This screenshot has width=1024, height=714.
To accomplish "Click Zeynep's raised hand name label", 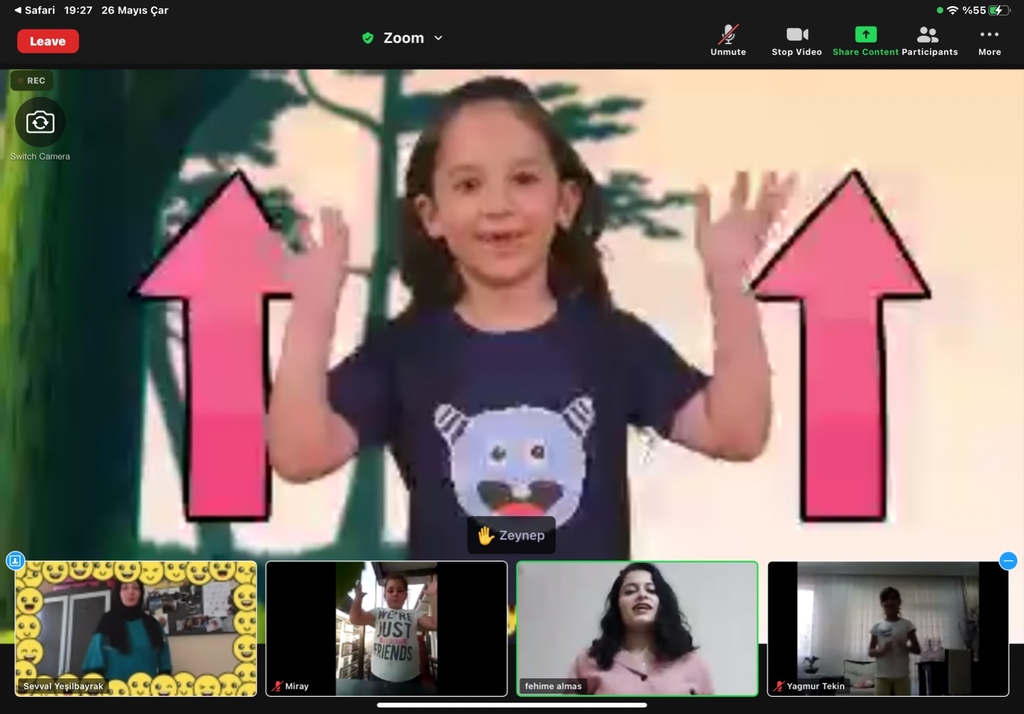I will (x=511, y=536).
